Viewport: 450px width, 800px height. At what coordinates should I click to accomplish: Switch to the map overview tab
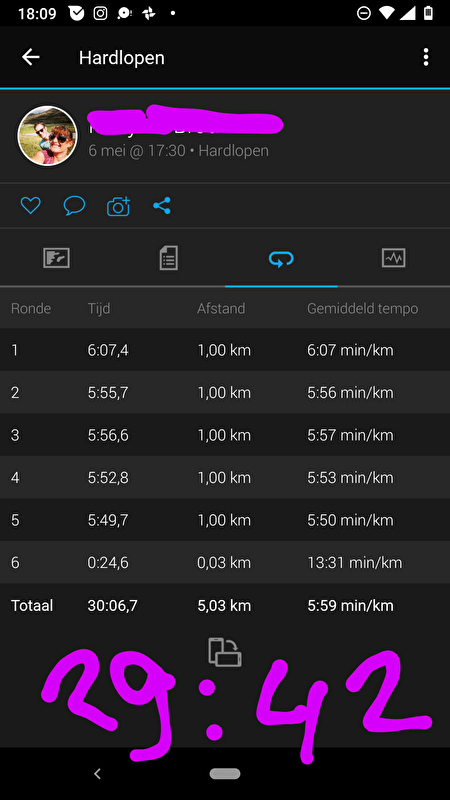(56, 258)
